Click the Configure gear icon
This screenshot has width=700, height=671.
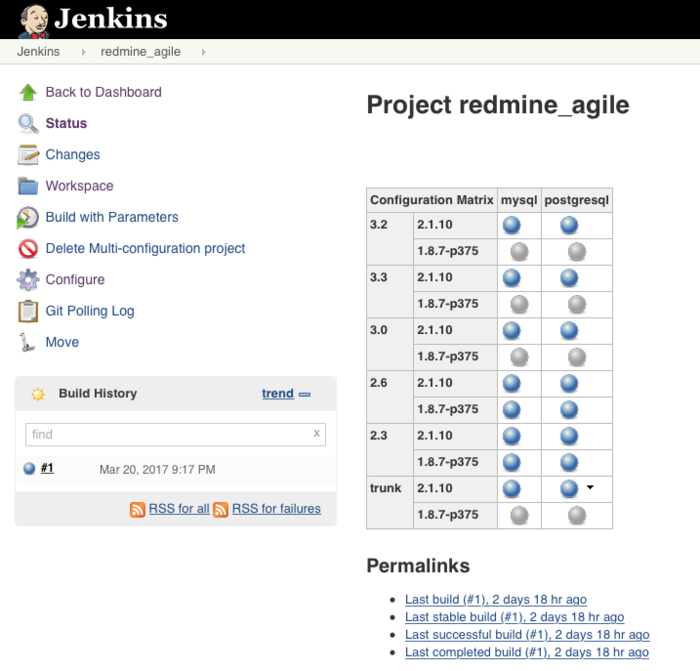tap(28, 280)
